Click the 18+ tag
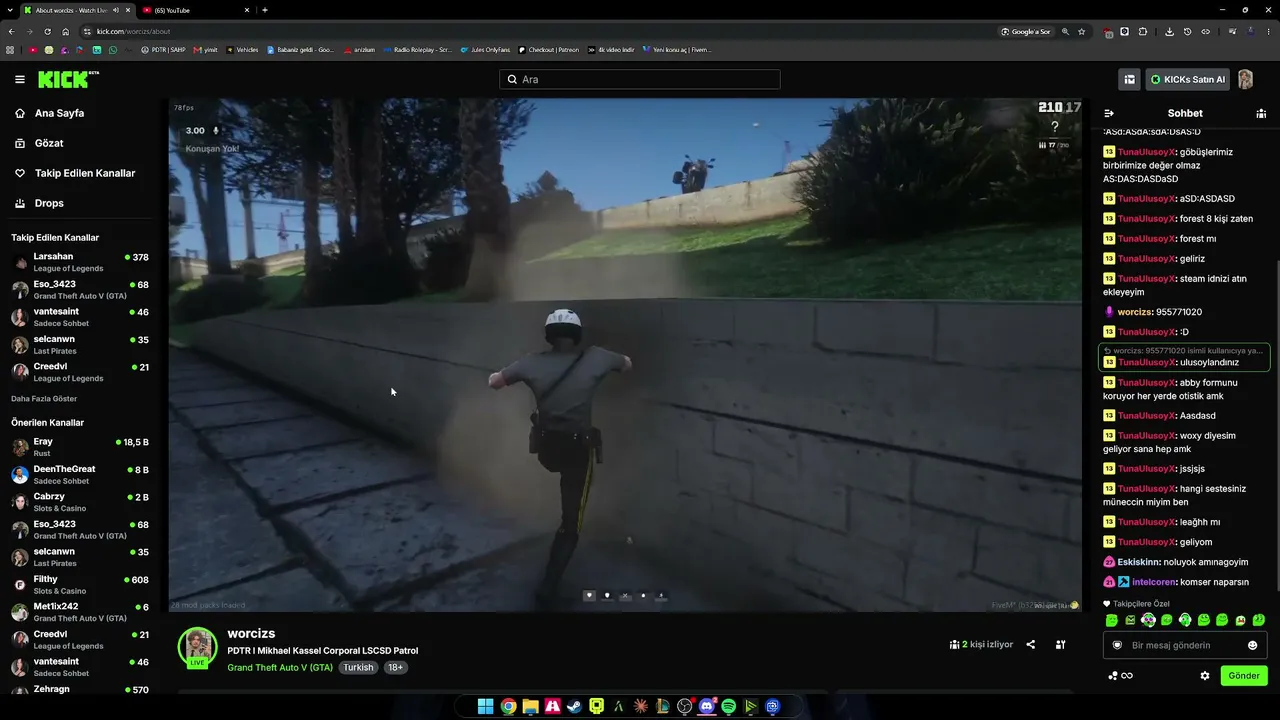1280x720 pixels. tap(395, 667)
